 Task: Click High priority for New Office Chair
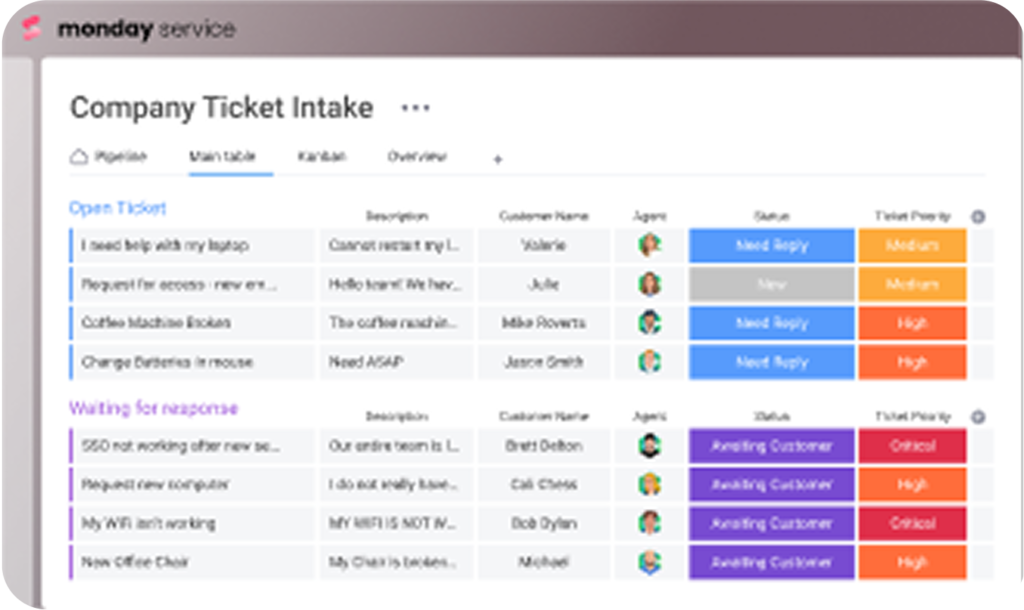(x=912, y=562)
